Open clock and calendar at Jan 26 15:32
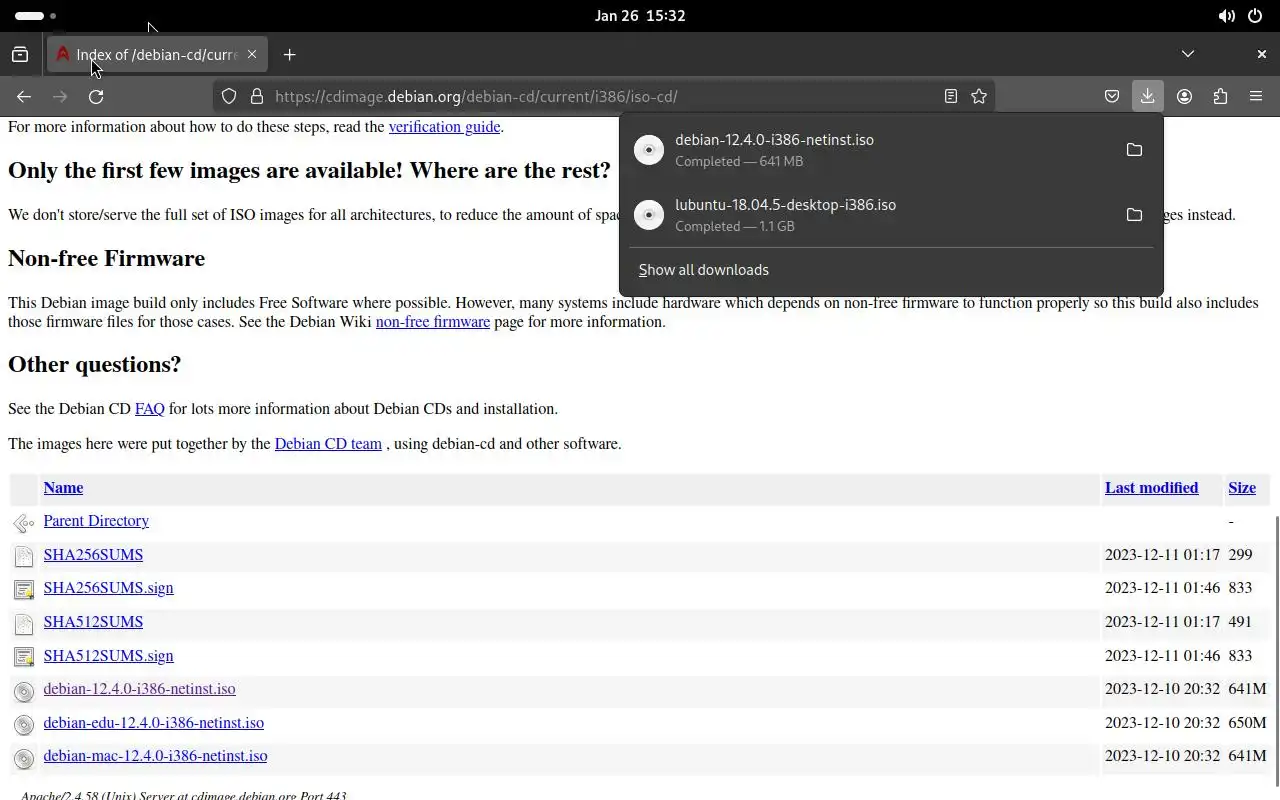 pyautogui.click(x=640, y=16)
